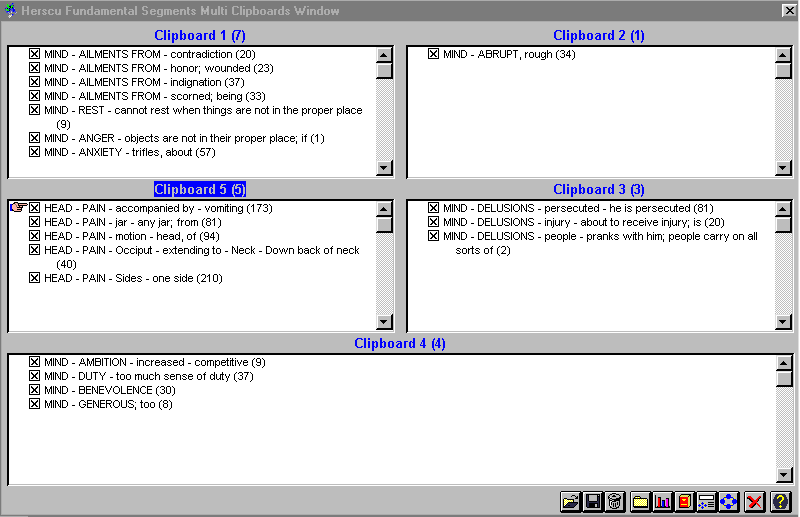This screenshot has width=800, height=517.
Task: Click the pointing hand marker in Clipboard 5
Action: (x=18, y=207)
